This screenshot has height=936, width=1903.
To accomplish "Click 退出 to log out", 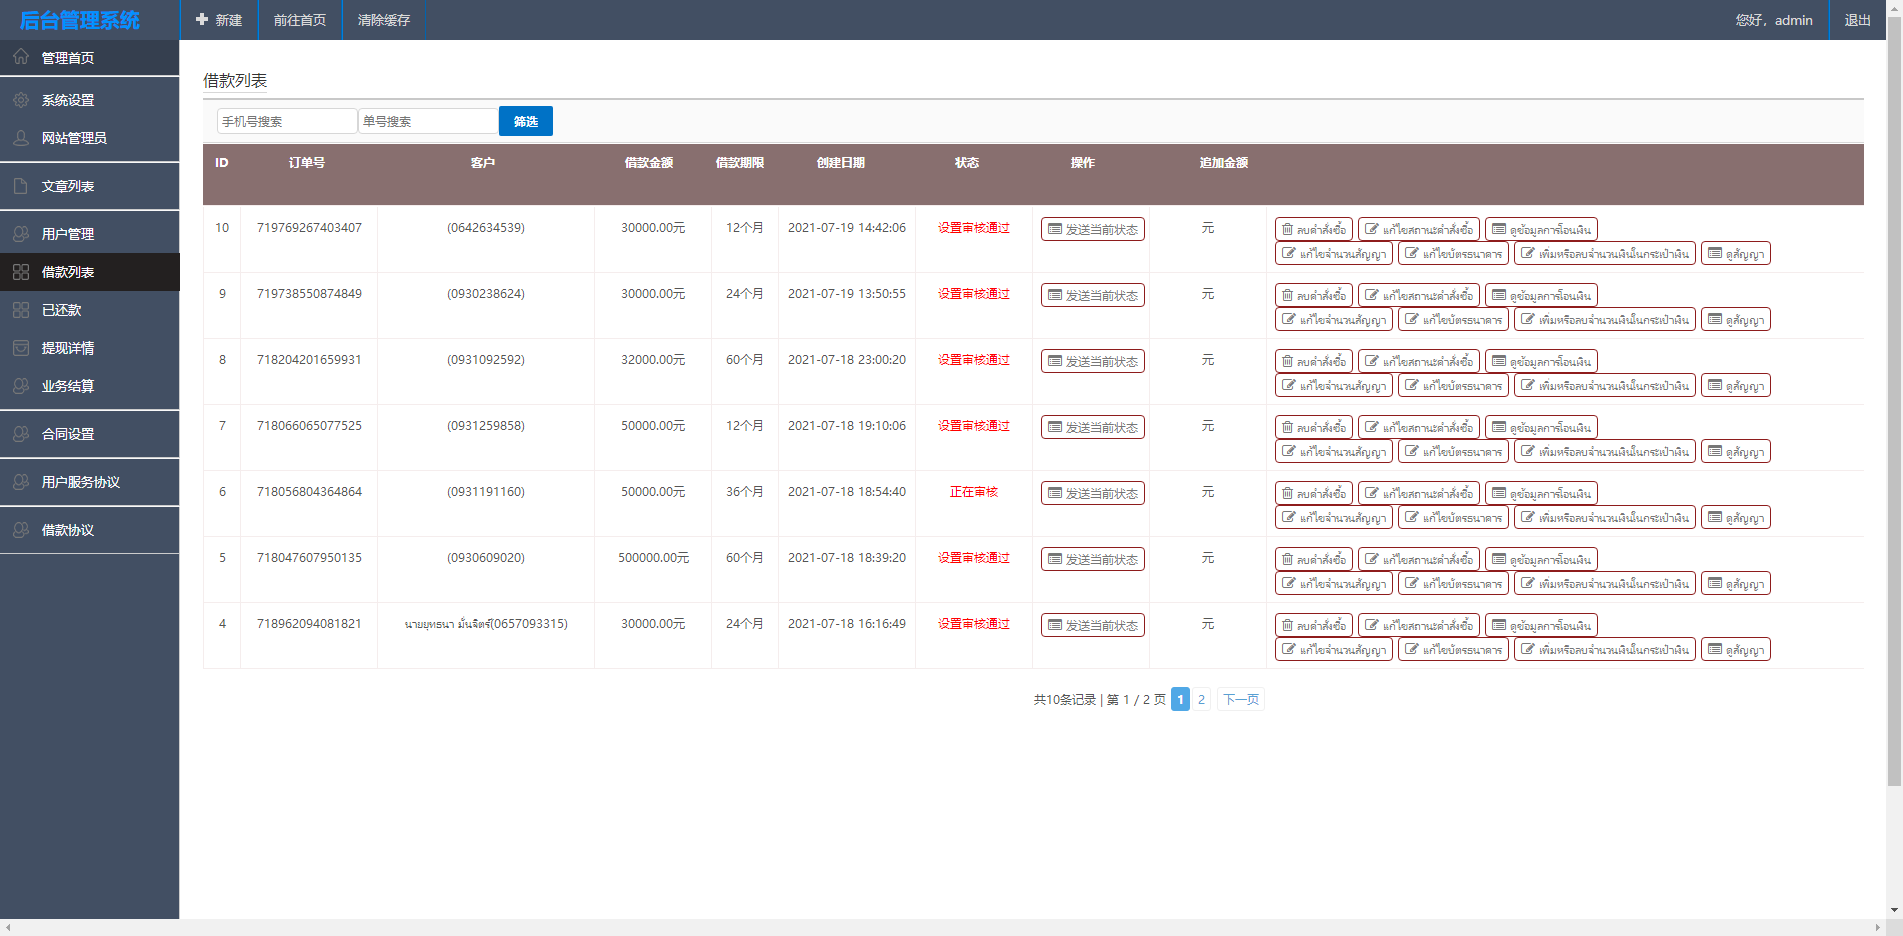I will (1856, 19).
